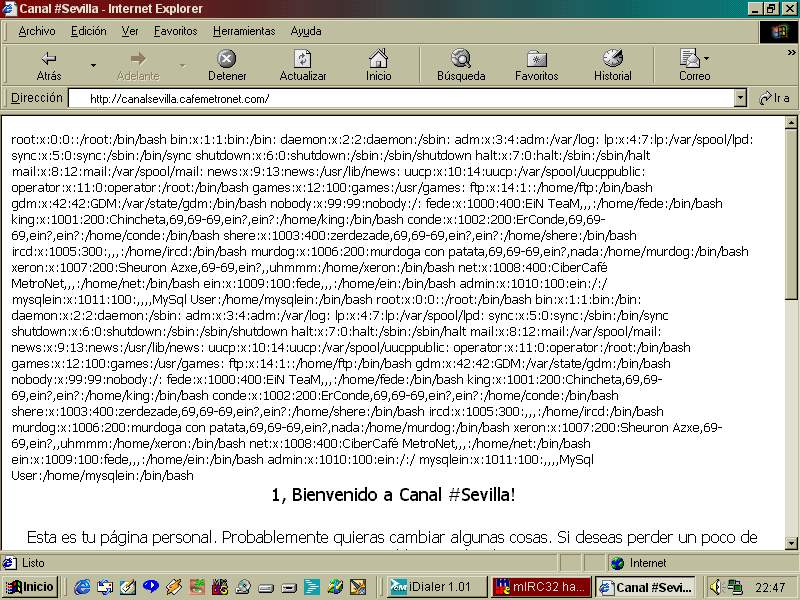The width and height of the screenshot is (800, 600).
Task: Select Canal #Sevi... taskbar button
Action: pos(647,587)
